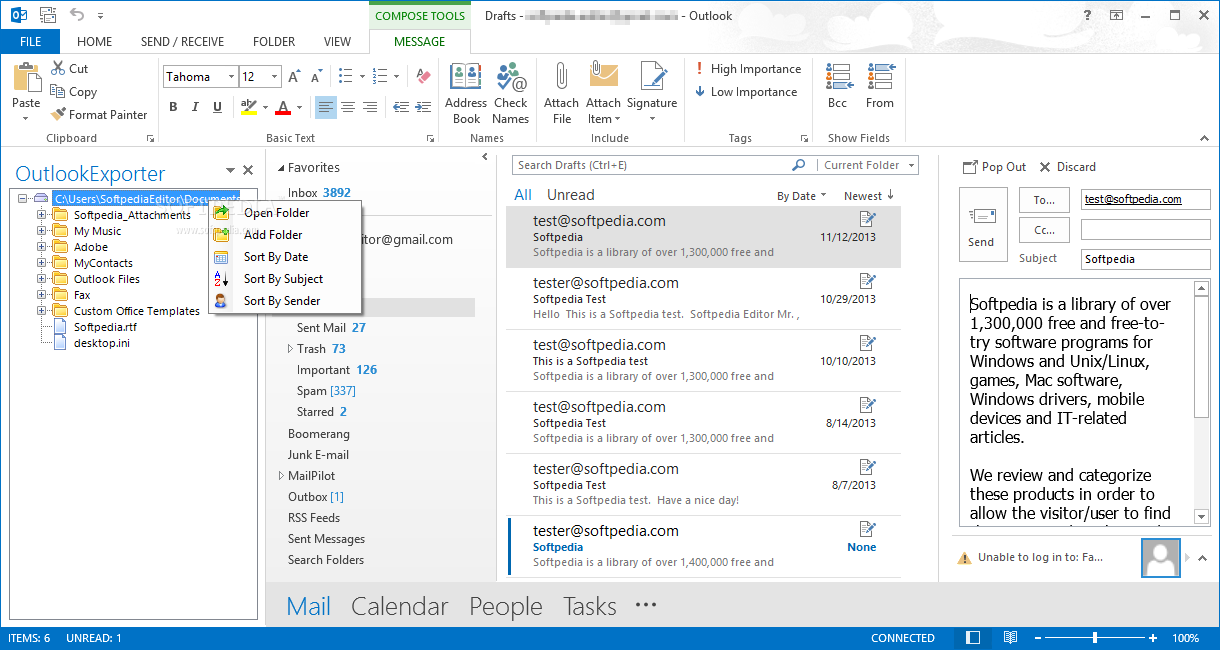Toggle italic formatting
This screenshot has width=1220, height=650.
click(194, 107)
